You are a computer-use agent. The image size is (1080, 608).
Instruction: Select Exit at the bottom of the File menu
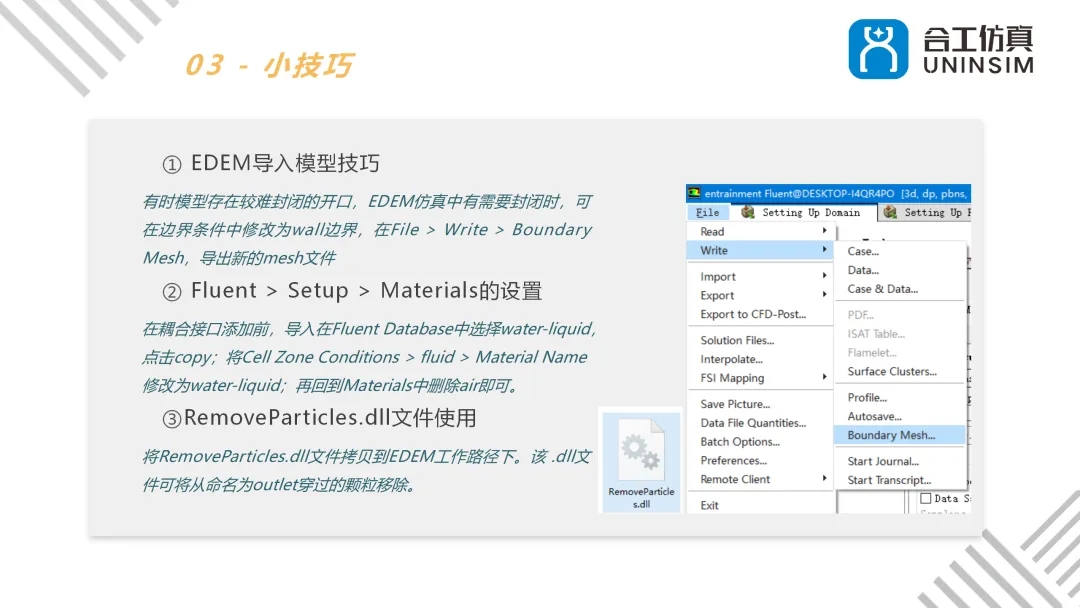click(x=711, y=504)
